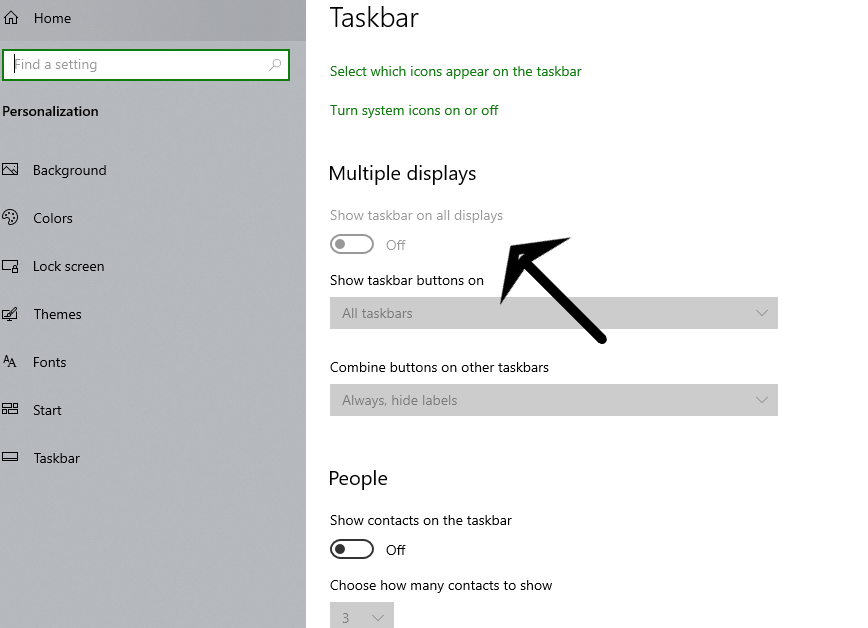Select the Taskbar settings page
868x628 pixels.
point(56,458)
